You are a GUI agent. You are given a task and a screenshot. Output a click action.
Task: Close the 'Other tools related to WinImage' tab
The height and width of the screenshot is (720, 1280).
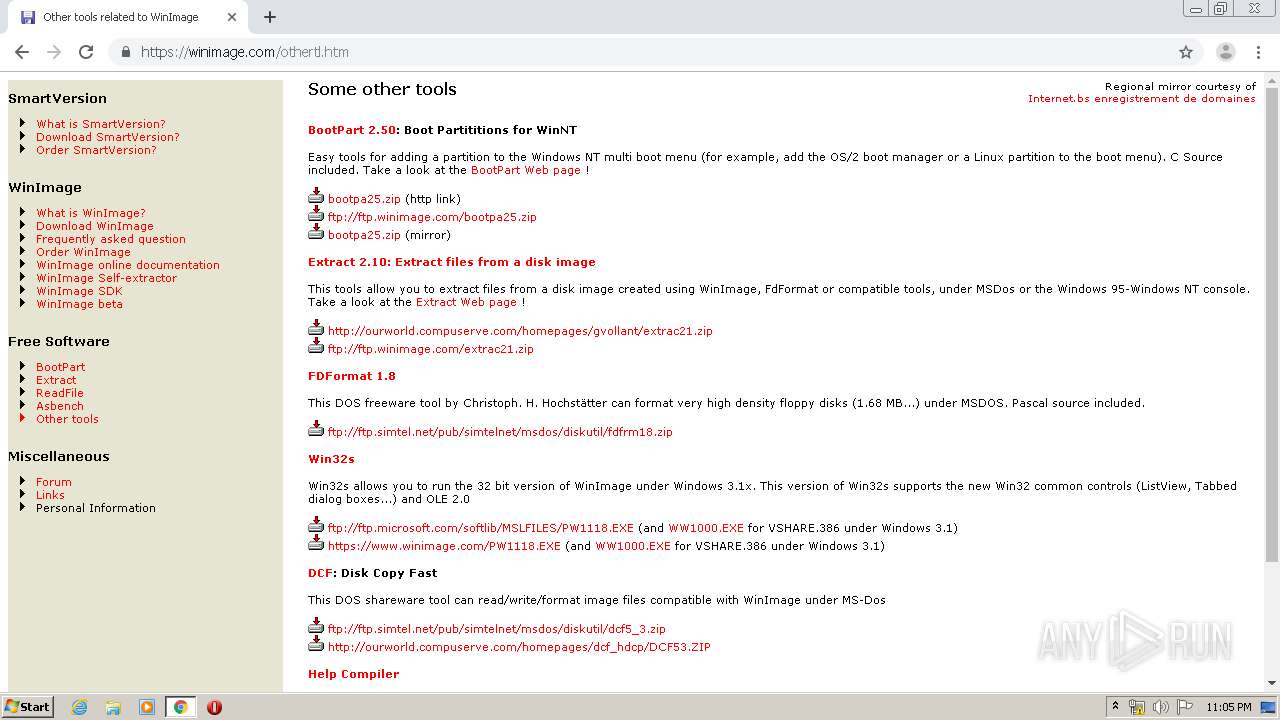click(x=232, y=17)
